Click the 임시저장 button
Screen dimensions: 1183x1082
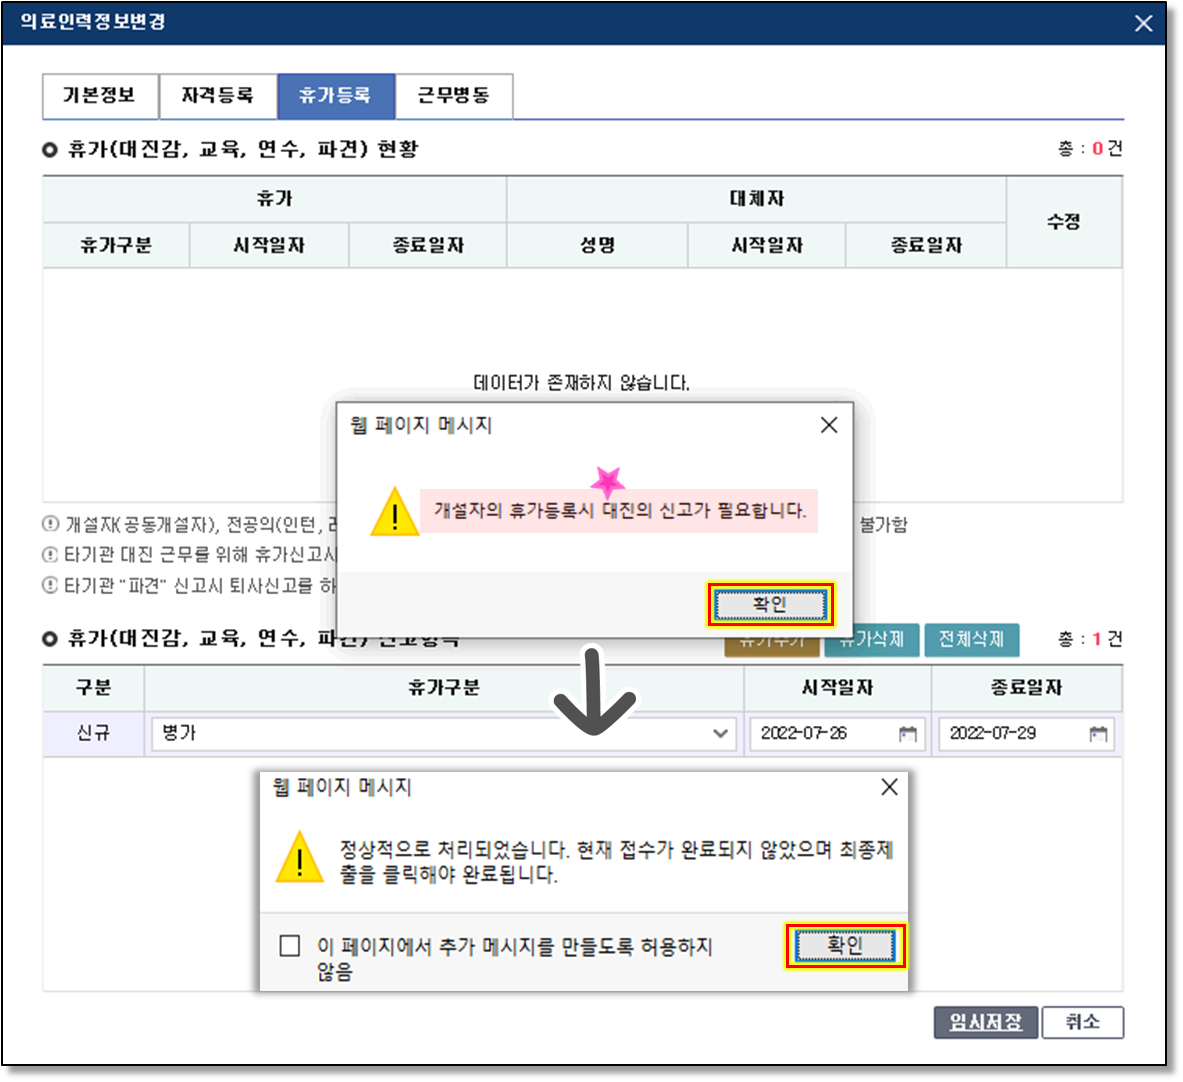(985, 1022)
